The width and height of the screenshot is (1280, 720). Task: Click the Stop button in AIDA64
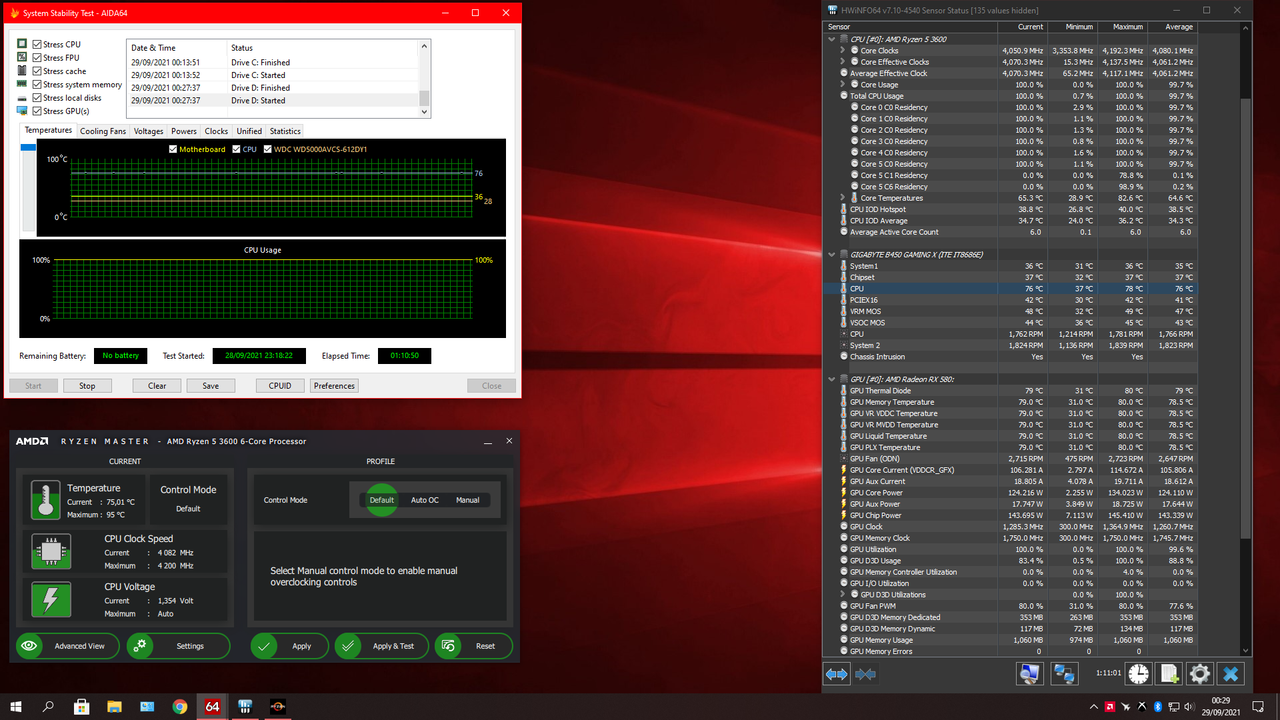click(87, 385)
